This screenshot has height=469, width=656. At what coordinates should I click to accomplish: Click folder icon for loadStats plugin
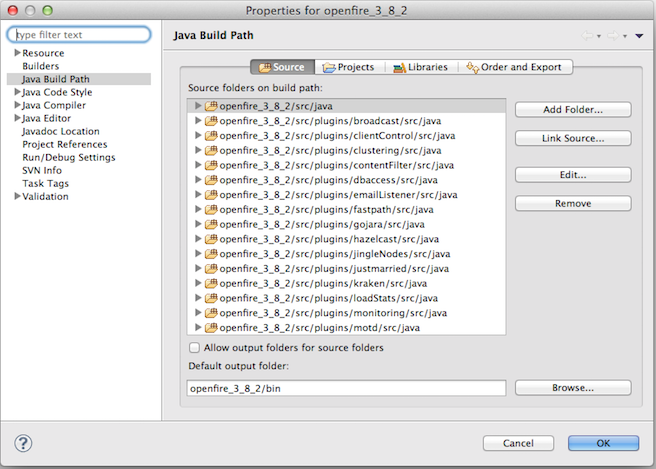click(211, 298)
